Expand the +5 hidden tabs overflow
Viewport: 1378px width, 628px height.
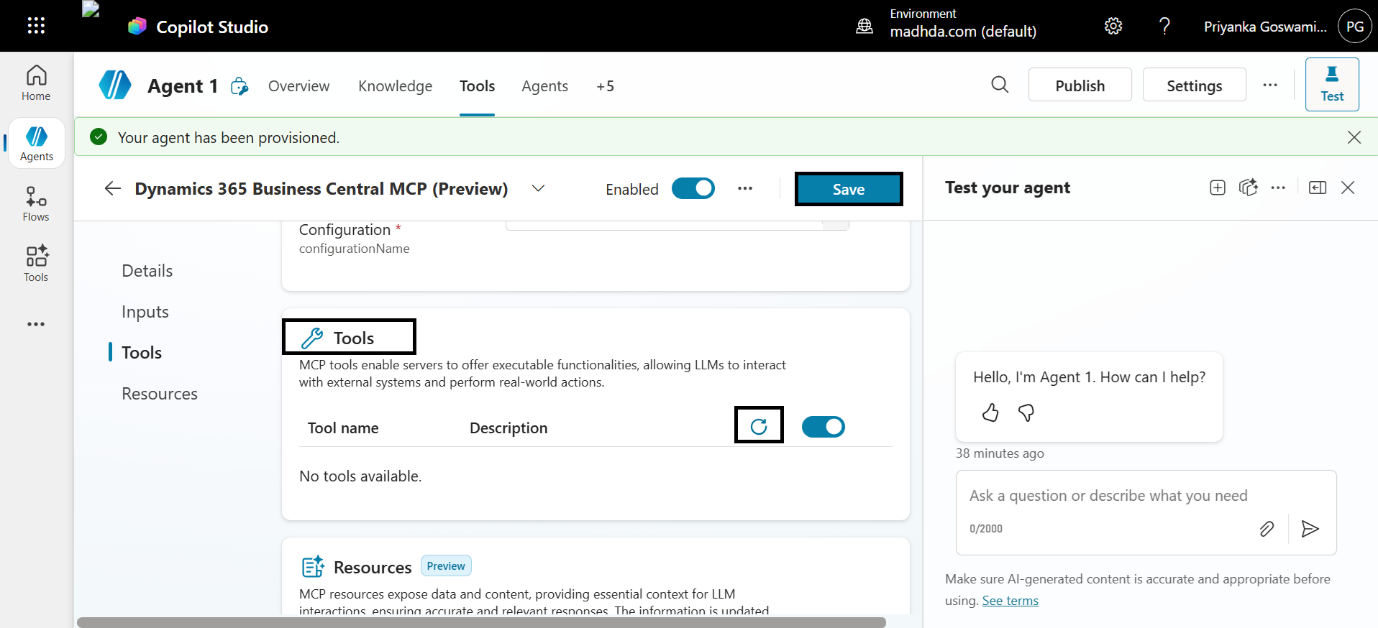point(605,86)
